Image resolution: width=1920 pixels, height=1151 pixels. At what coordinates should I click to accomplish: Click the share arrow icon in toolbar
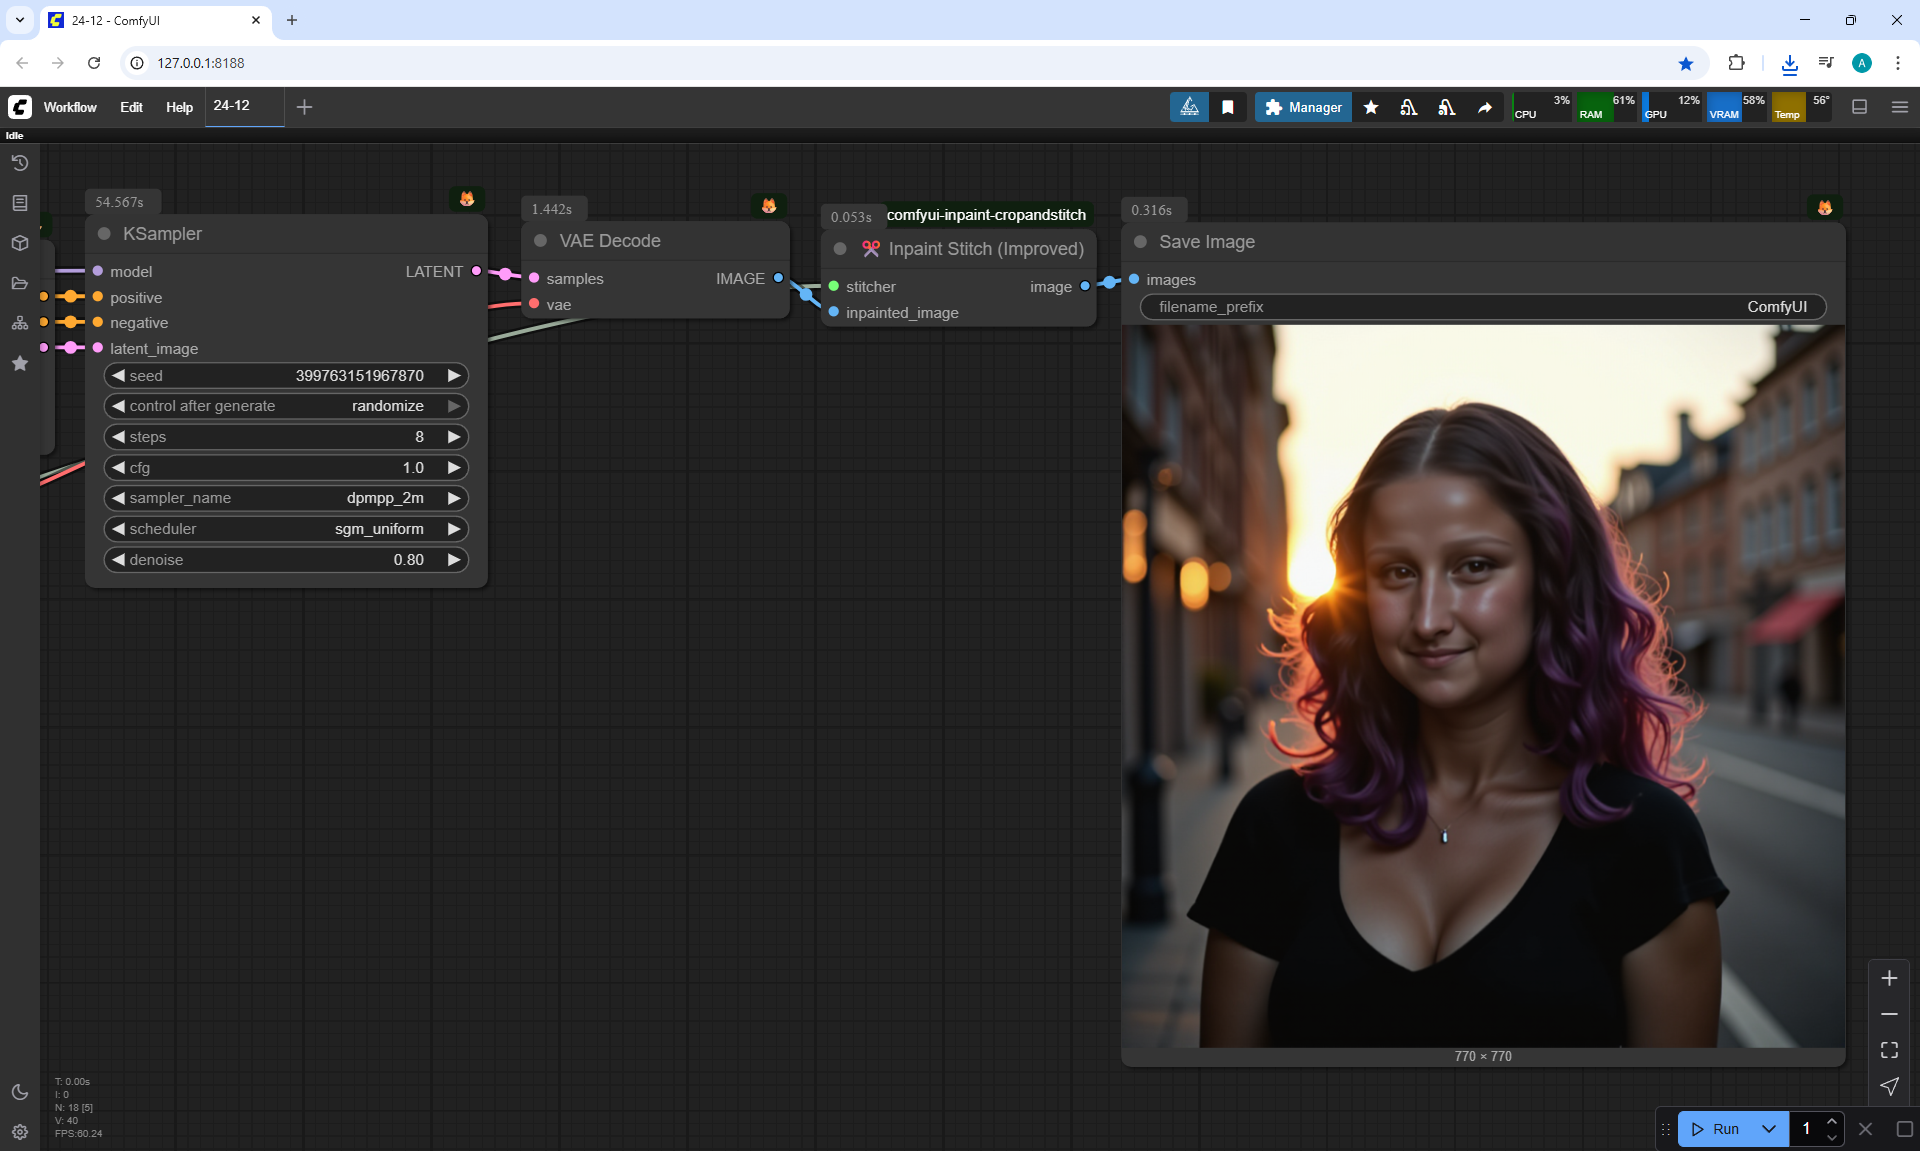[x=1485, y=107]
